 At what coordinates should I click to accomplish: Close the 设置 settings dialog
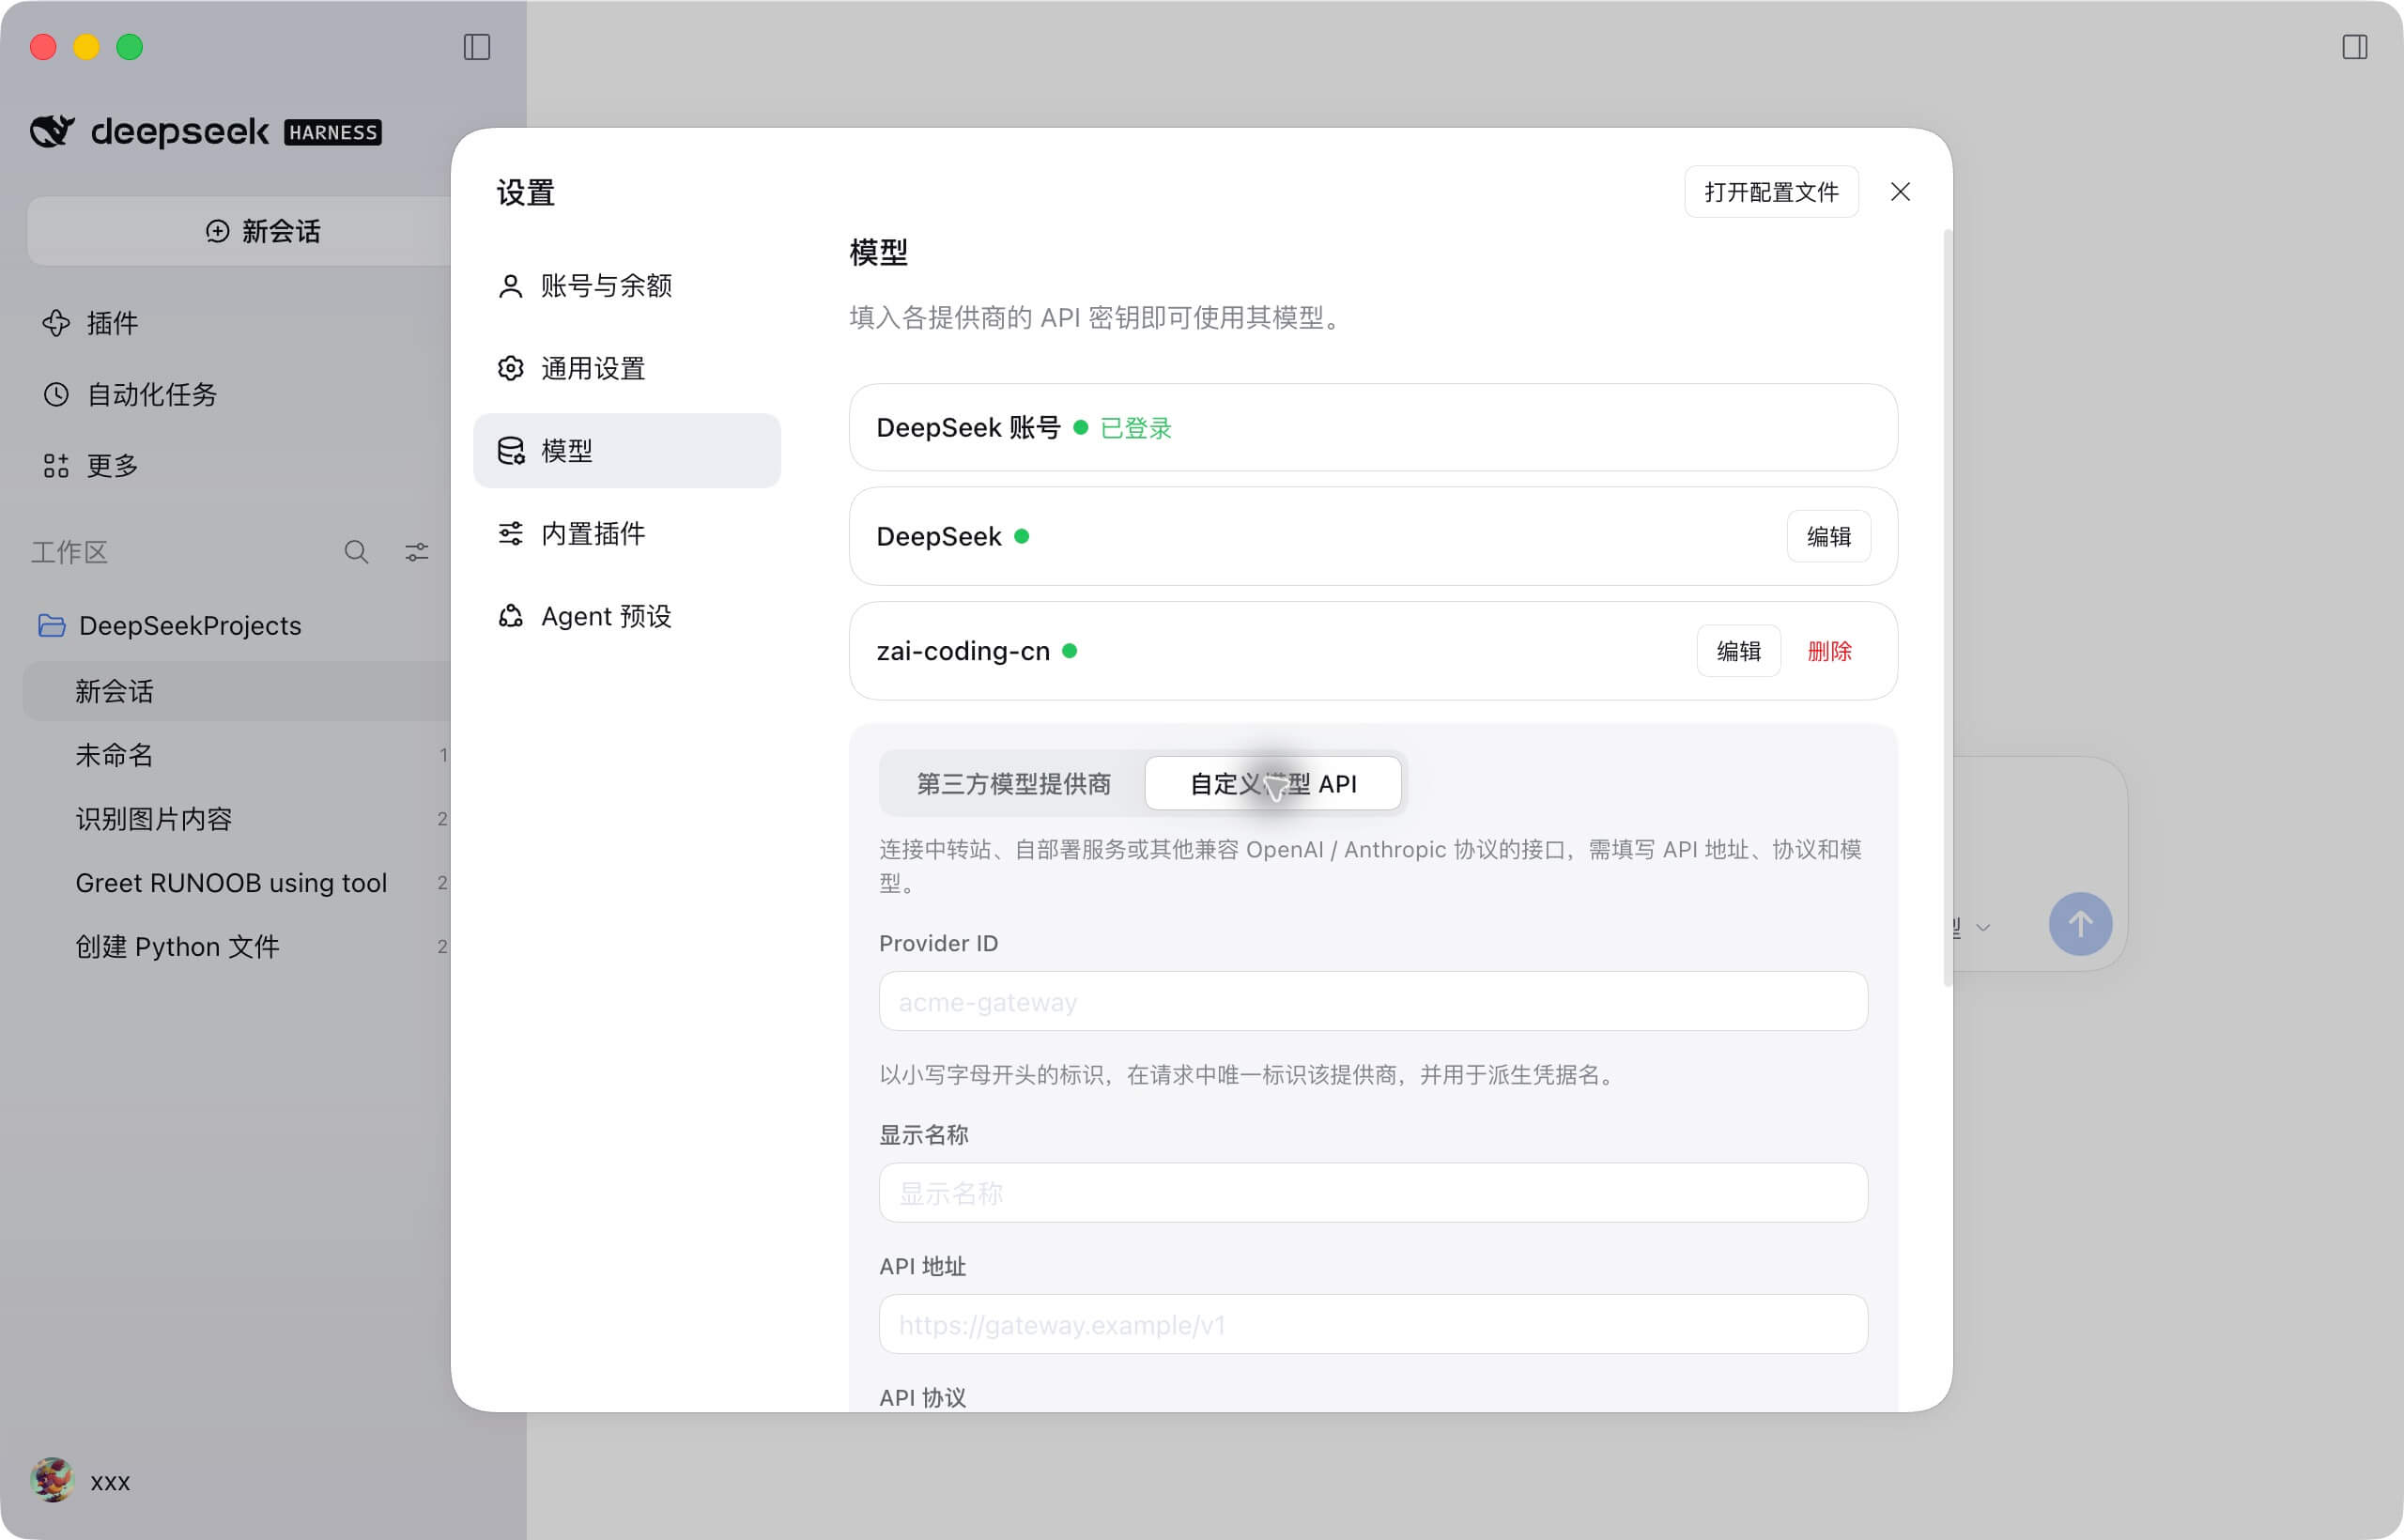point(1900,192)
